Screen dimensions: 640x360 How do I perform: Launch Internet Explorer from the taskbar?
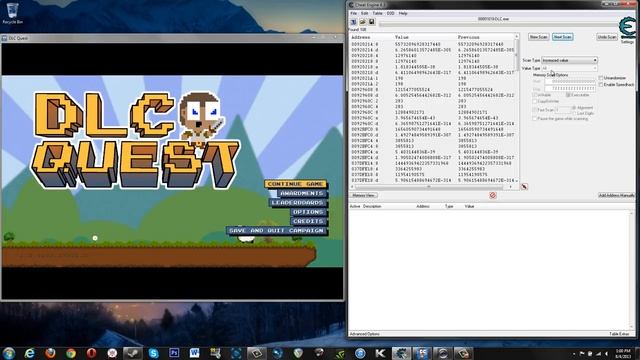tap(29, 353)
